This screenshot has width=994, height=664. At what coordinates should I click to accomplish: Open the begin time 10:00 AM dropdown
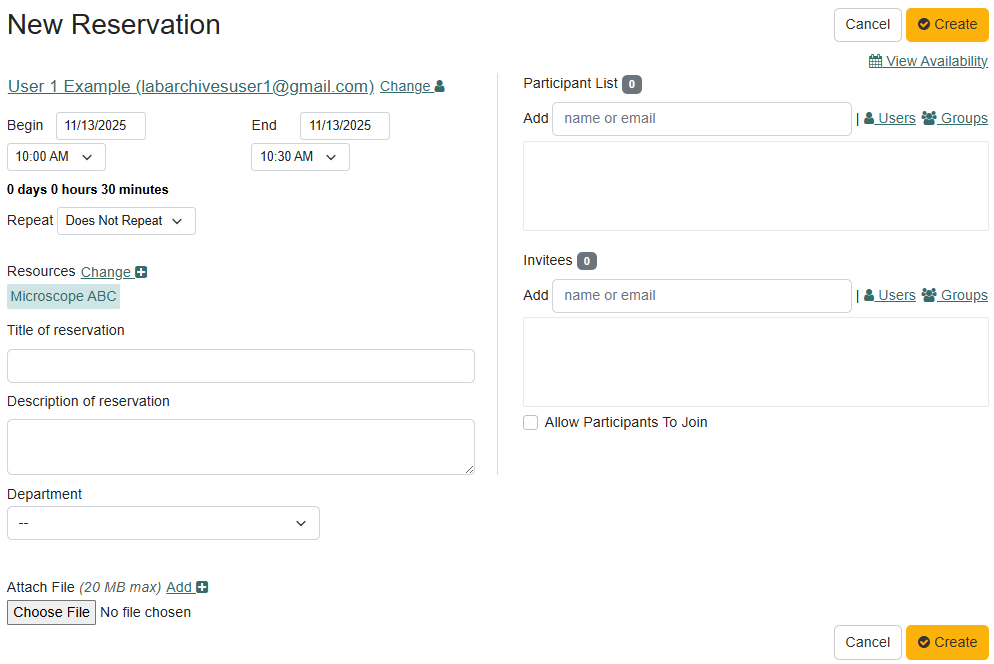pyautogui.click(x=56, y=157)
